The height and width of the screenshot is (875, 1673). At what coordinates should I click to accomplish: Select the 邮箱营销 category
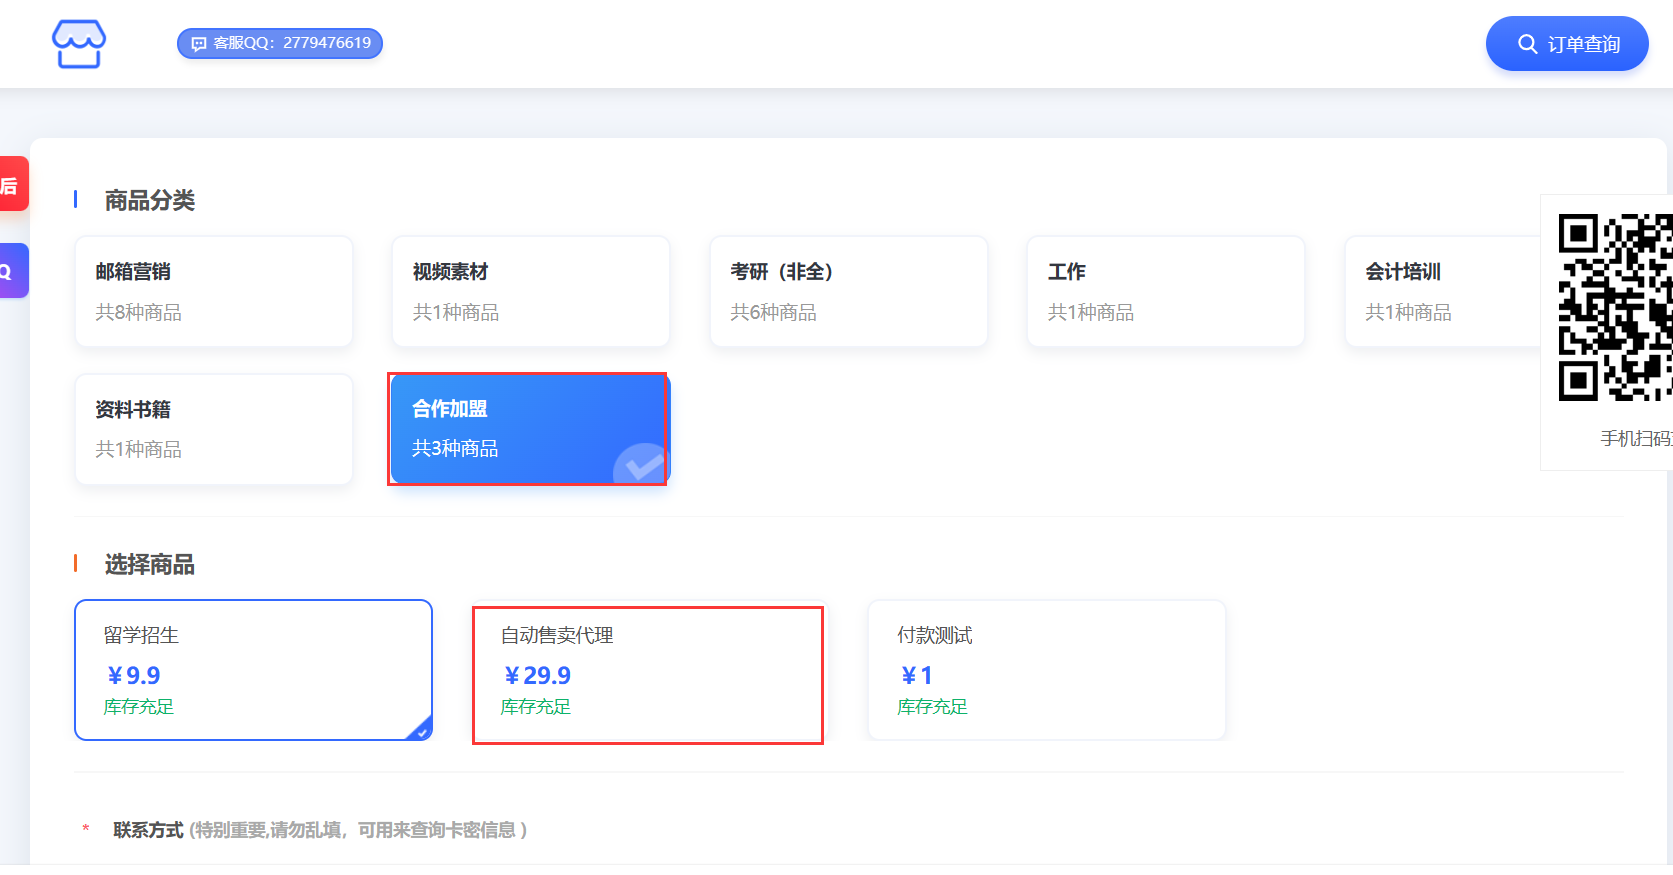click(x=213, y=291)
